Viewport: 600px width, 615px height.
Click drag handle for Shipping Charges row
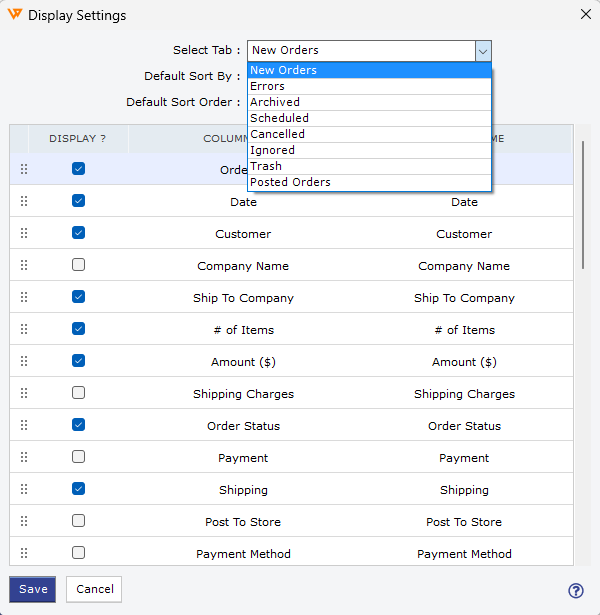[x=24, y=394]
